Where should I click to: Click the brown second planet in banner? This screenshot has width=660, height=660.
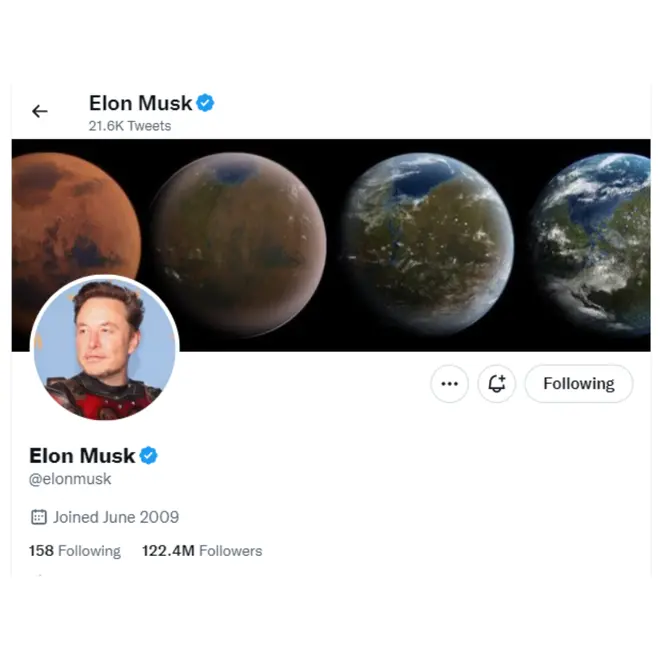coord(239,244)
